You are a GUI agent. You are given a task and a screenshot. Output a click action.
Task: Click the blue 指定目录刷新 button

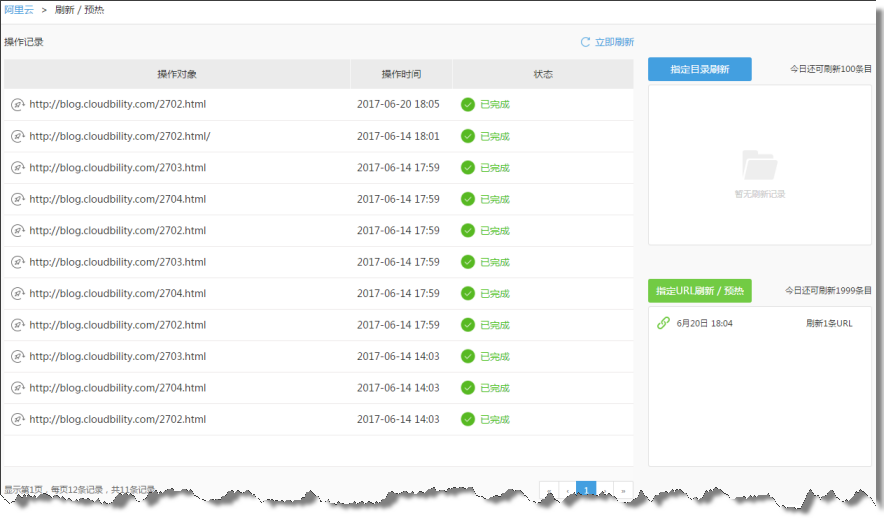699,69
